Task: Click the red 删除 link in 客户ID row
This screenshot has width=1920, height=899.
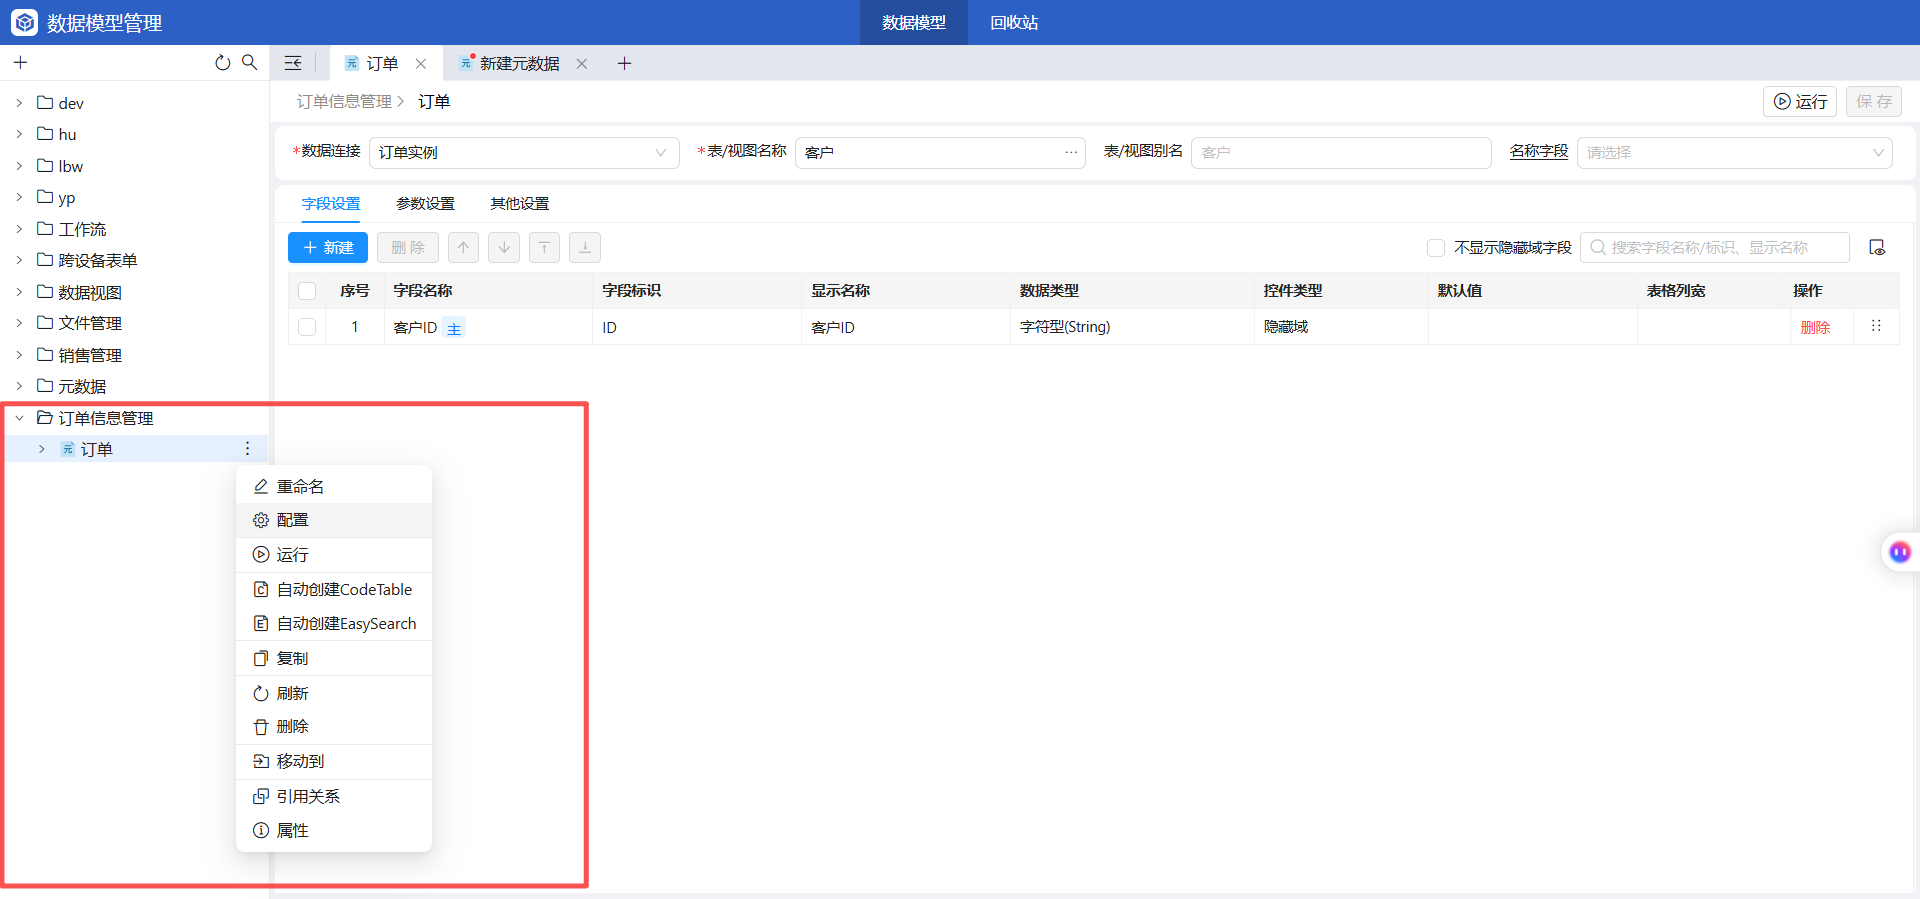Action: (x=1815, y=327)
